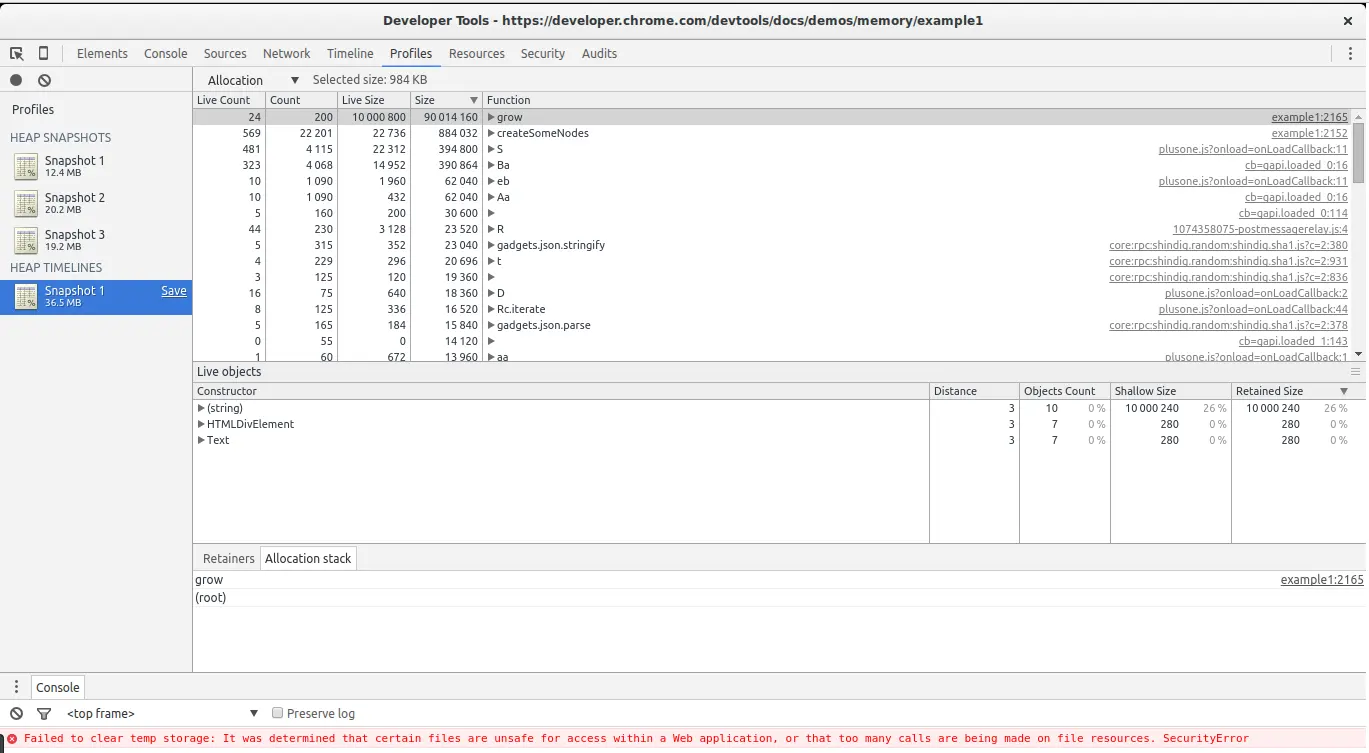Viewport: 1369px width, 753px height.
Task: Save the heap timeline Snapshot 1
Action: pyautogui.click(x=174, y=291)
